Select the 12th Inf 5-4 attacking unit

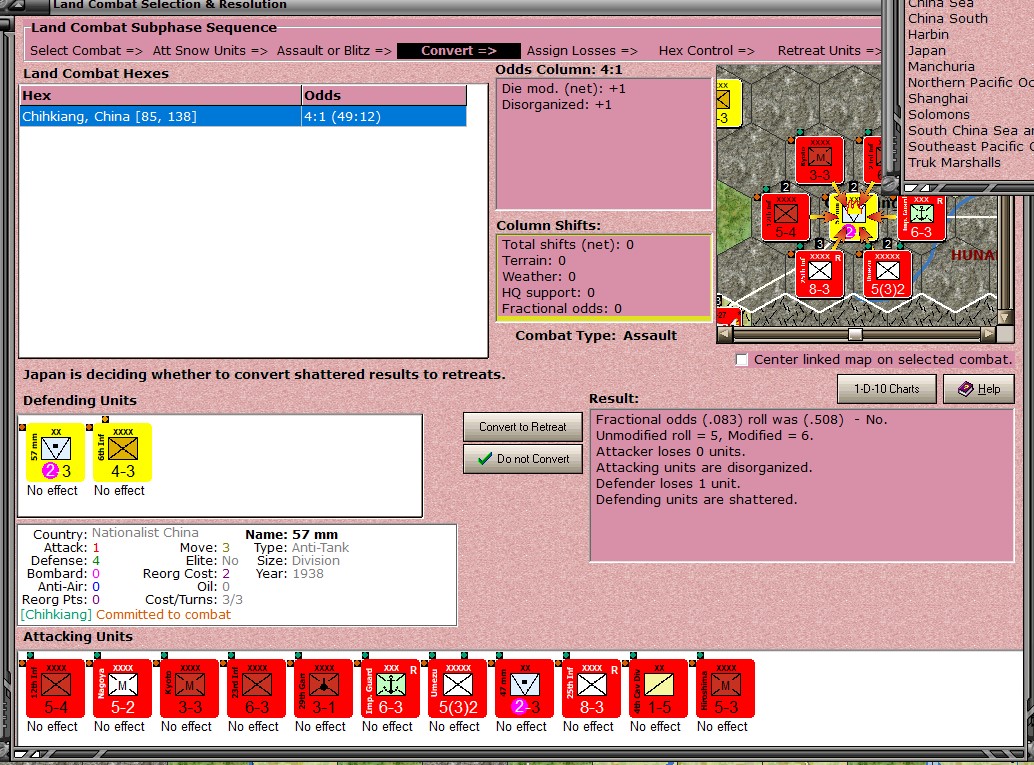[x=55, y=688]
